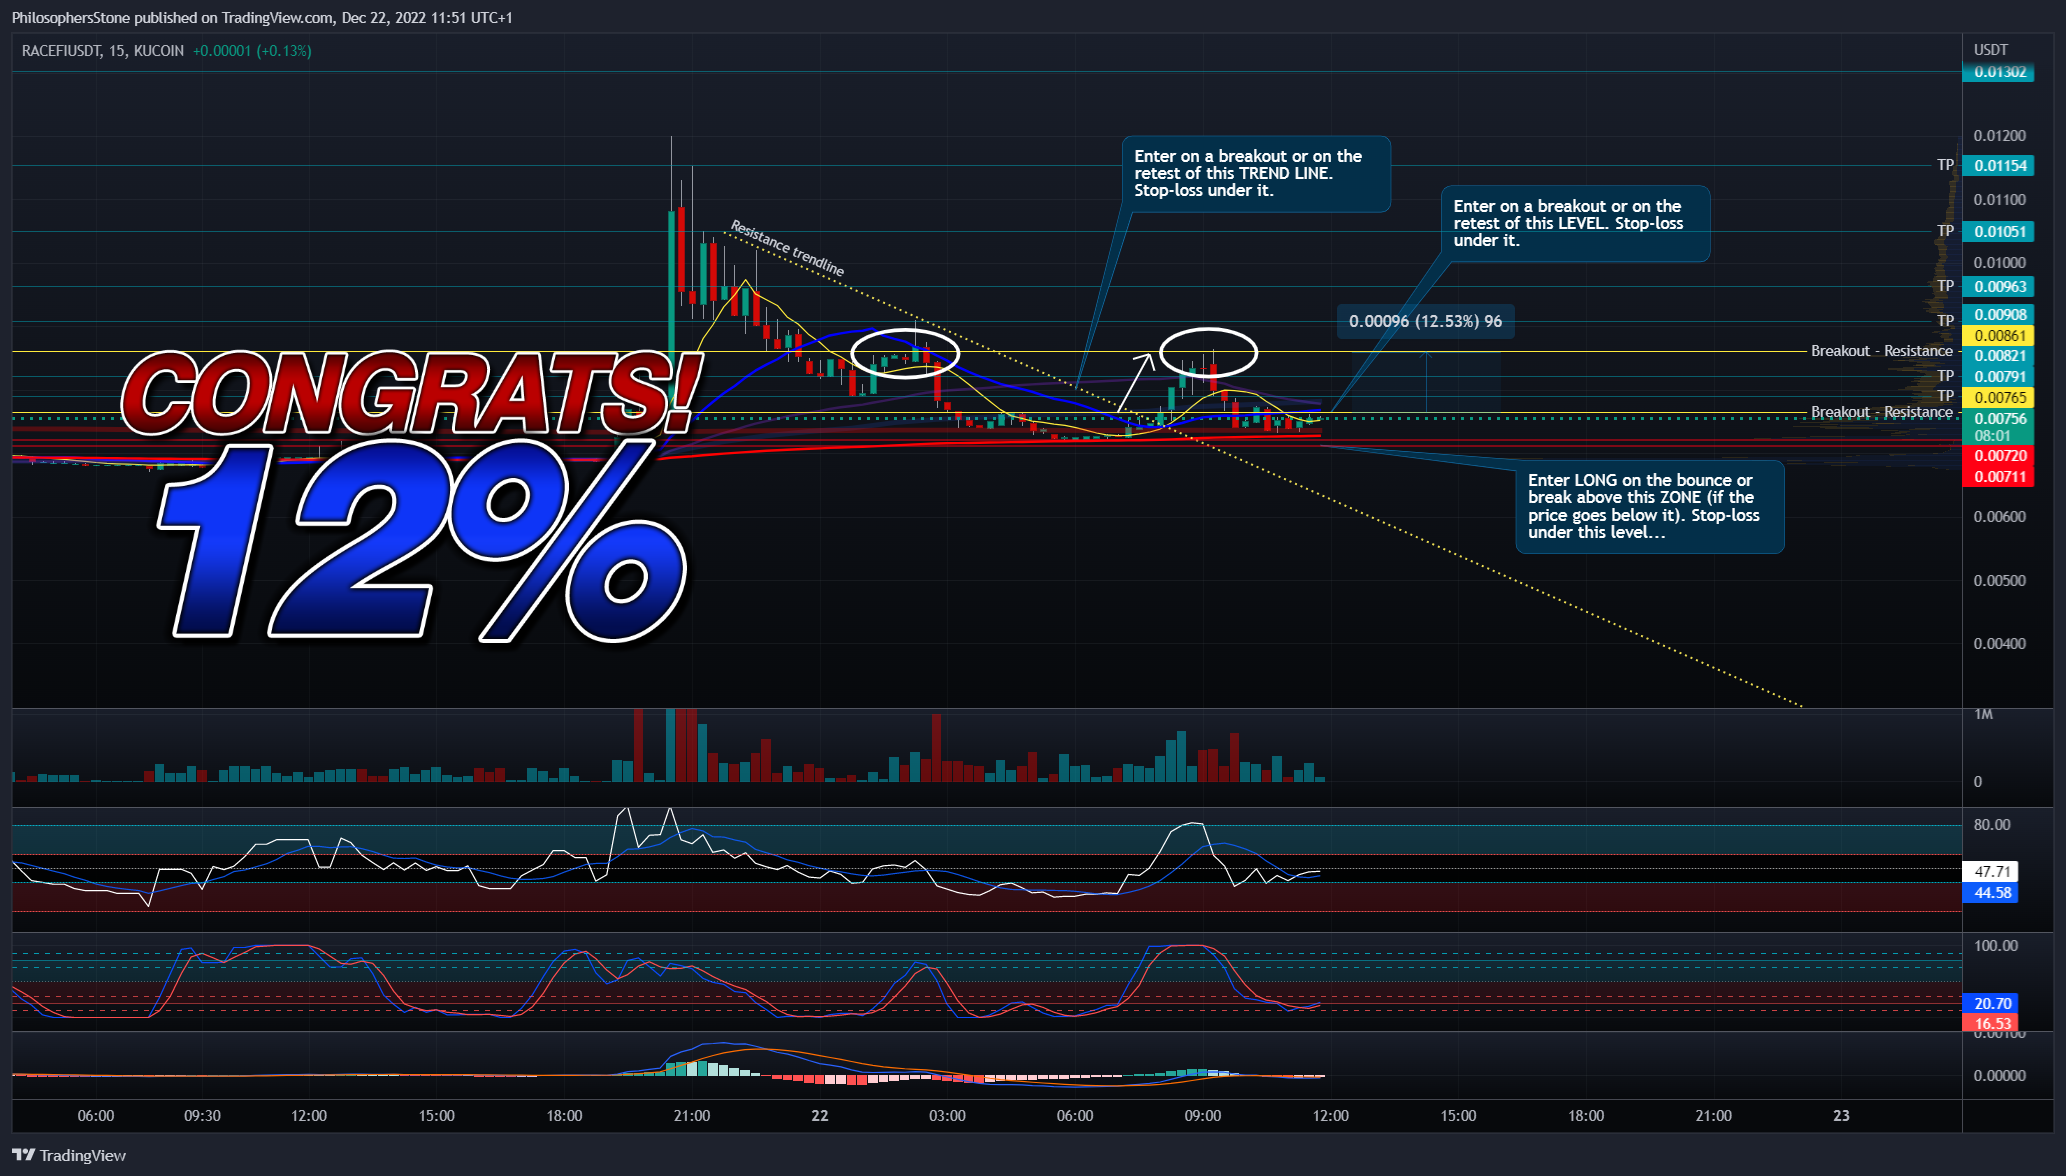Click the 0.00821 breakout resistance price label
The image size is (2066, 1176).
click(x=1998, y=356)
